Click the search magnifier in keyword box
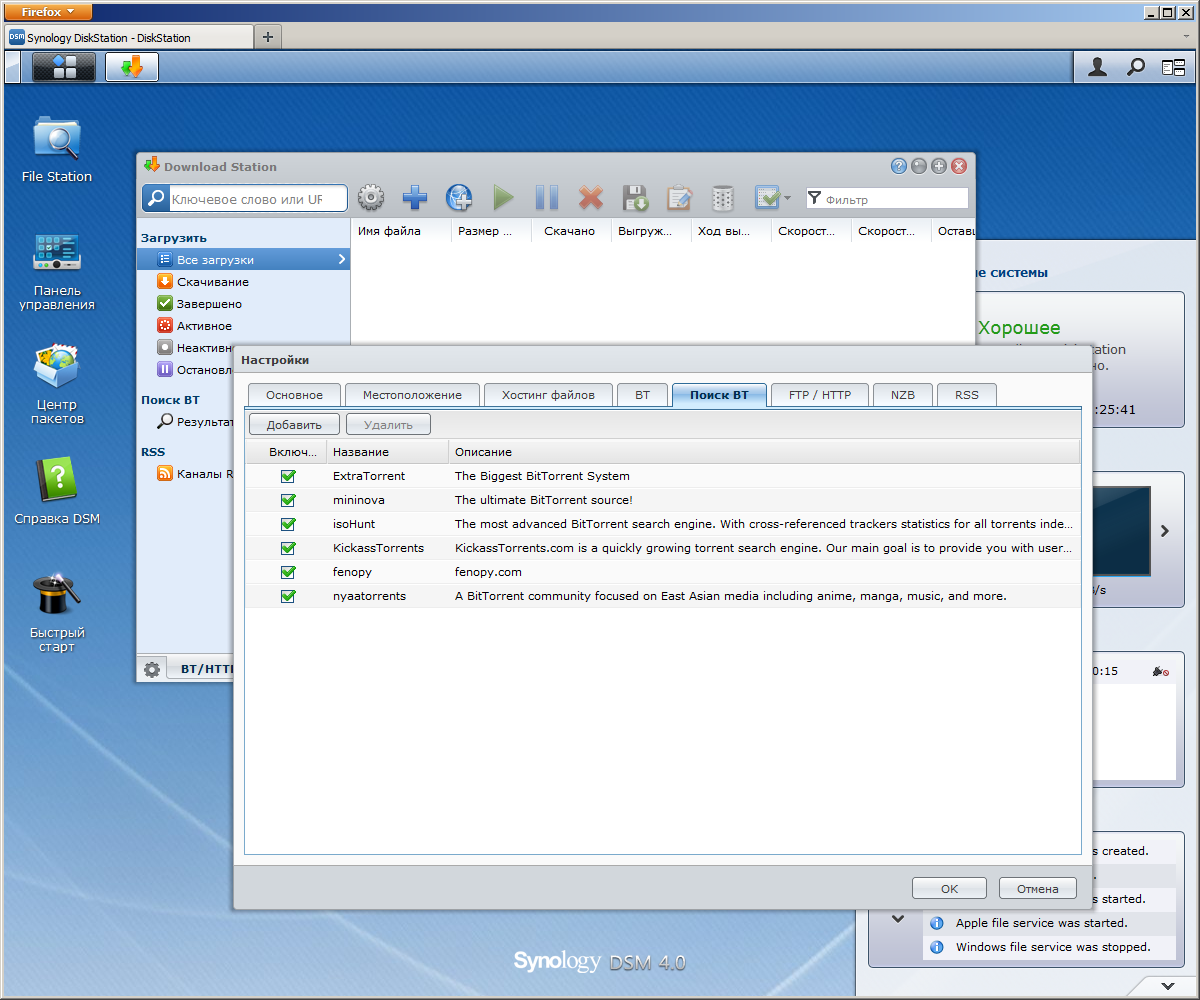 click(x=156, y=199)
